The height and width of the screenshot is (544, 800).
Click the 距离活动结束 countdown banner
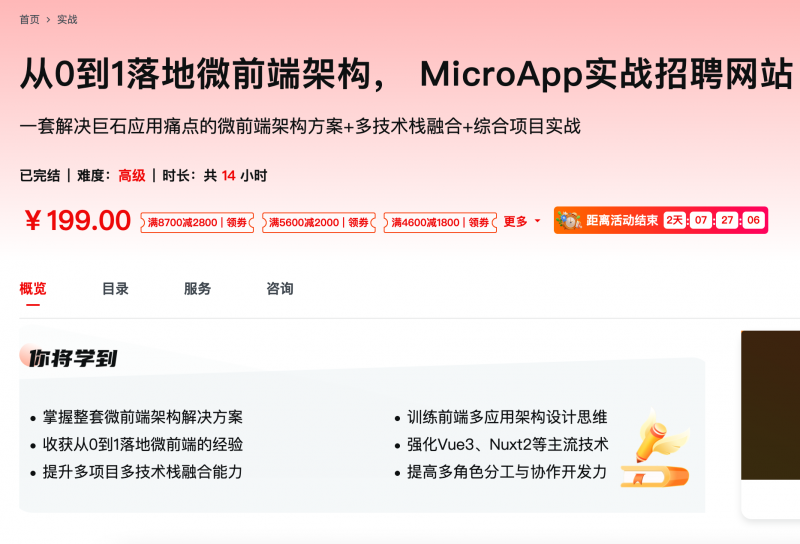click(661, 220)
